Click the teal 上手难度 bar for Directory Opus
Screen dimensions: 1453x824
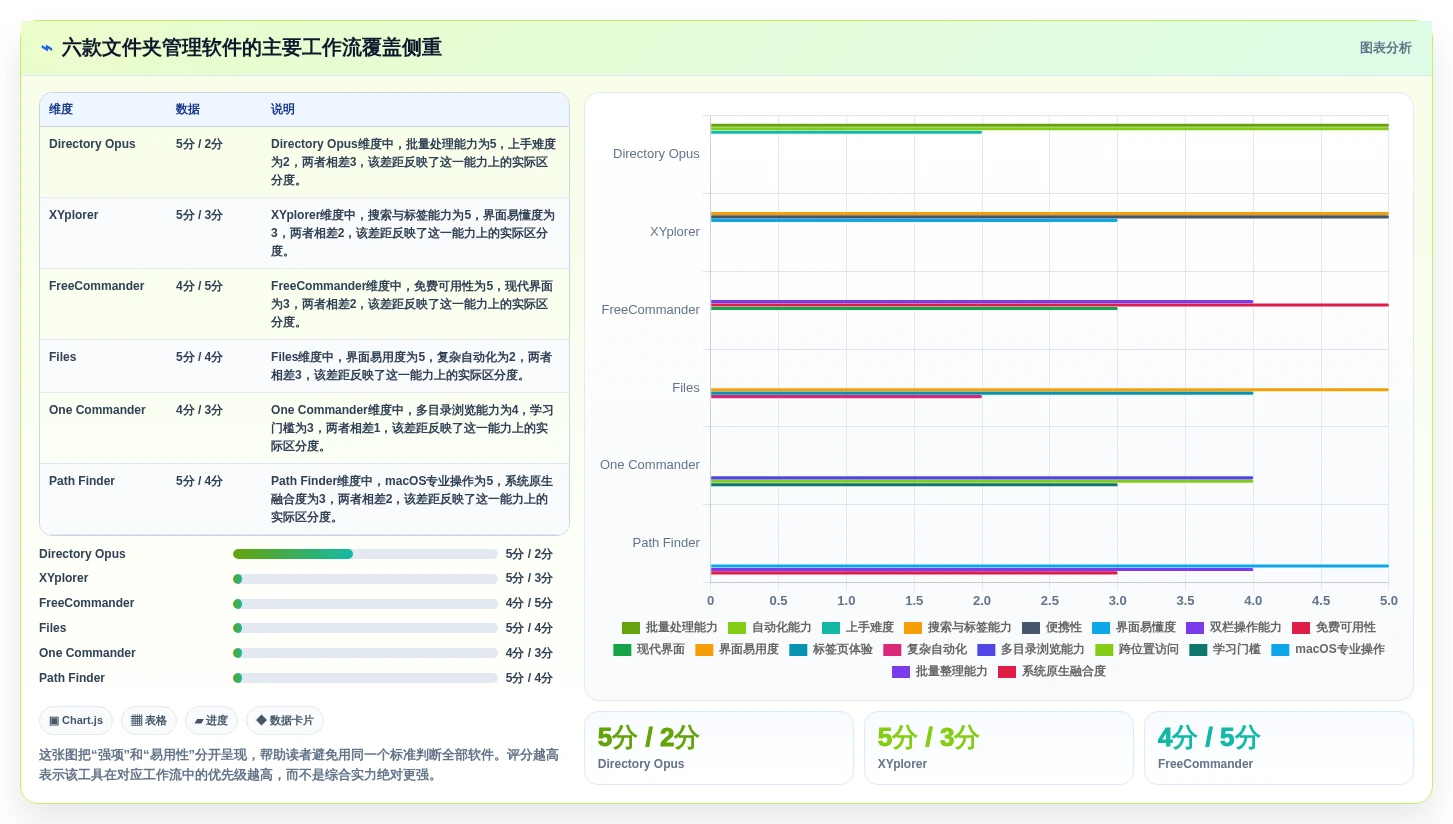846,132
